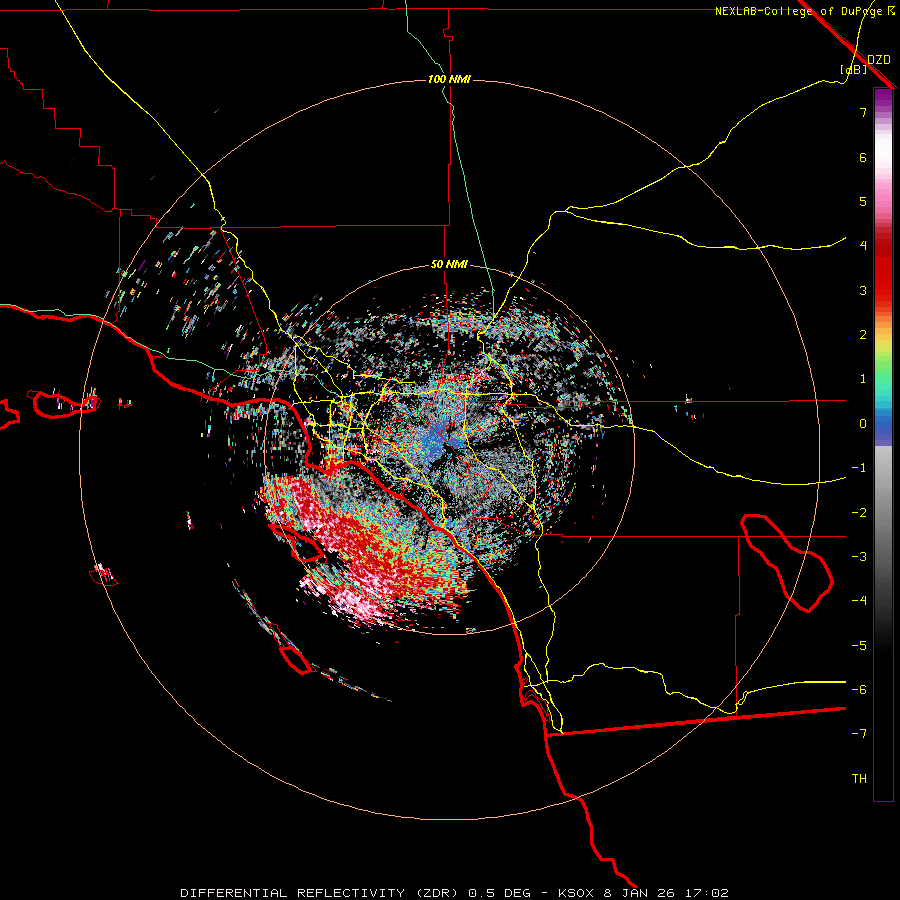Click the 50 NMI range ring label

pos(449,264)
